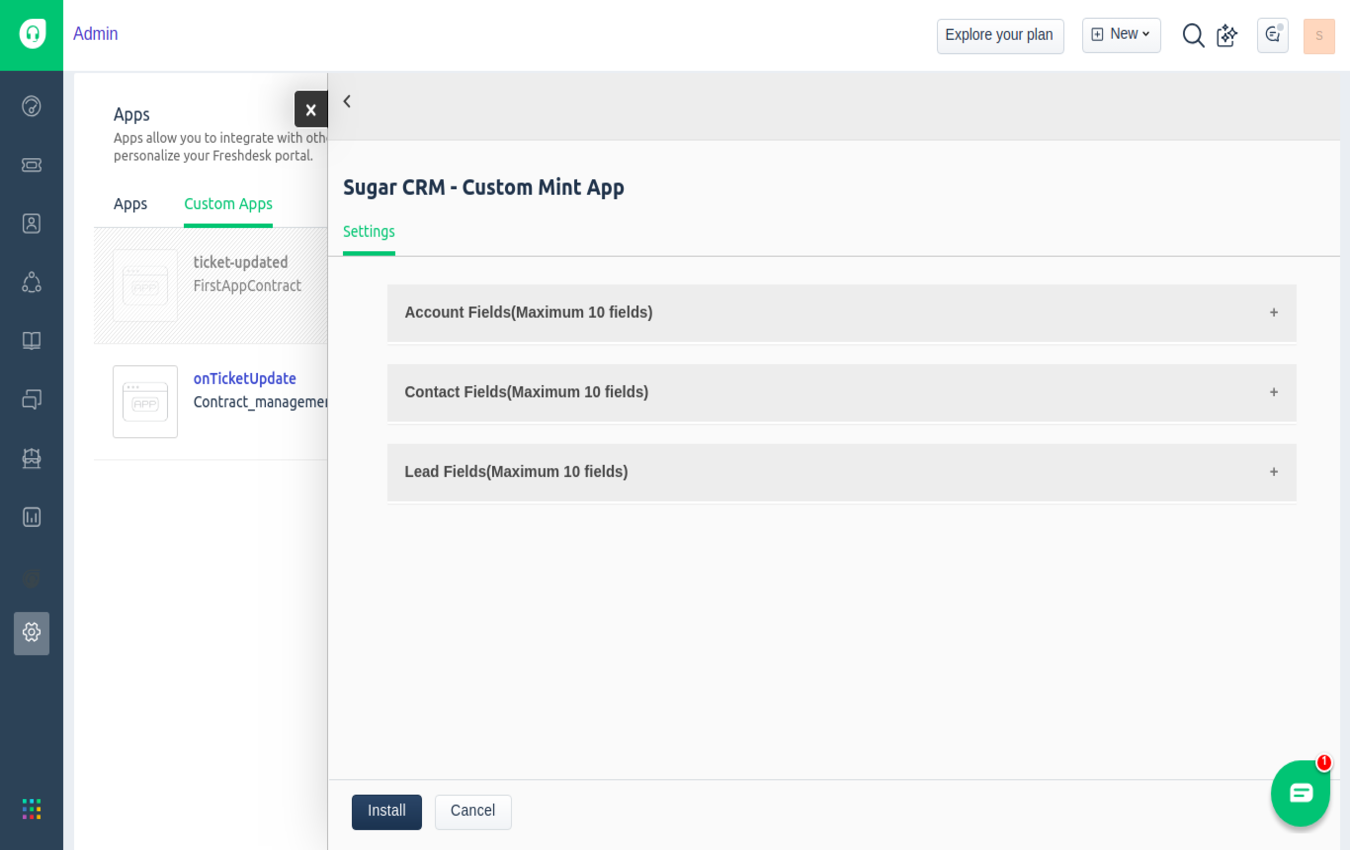Select the Settings tab

[369, 232]
